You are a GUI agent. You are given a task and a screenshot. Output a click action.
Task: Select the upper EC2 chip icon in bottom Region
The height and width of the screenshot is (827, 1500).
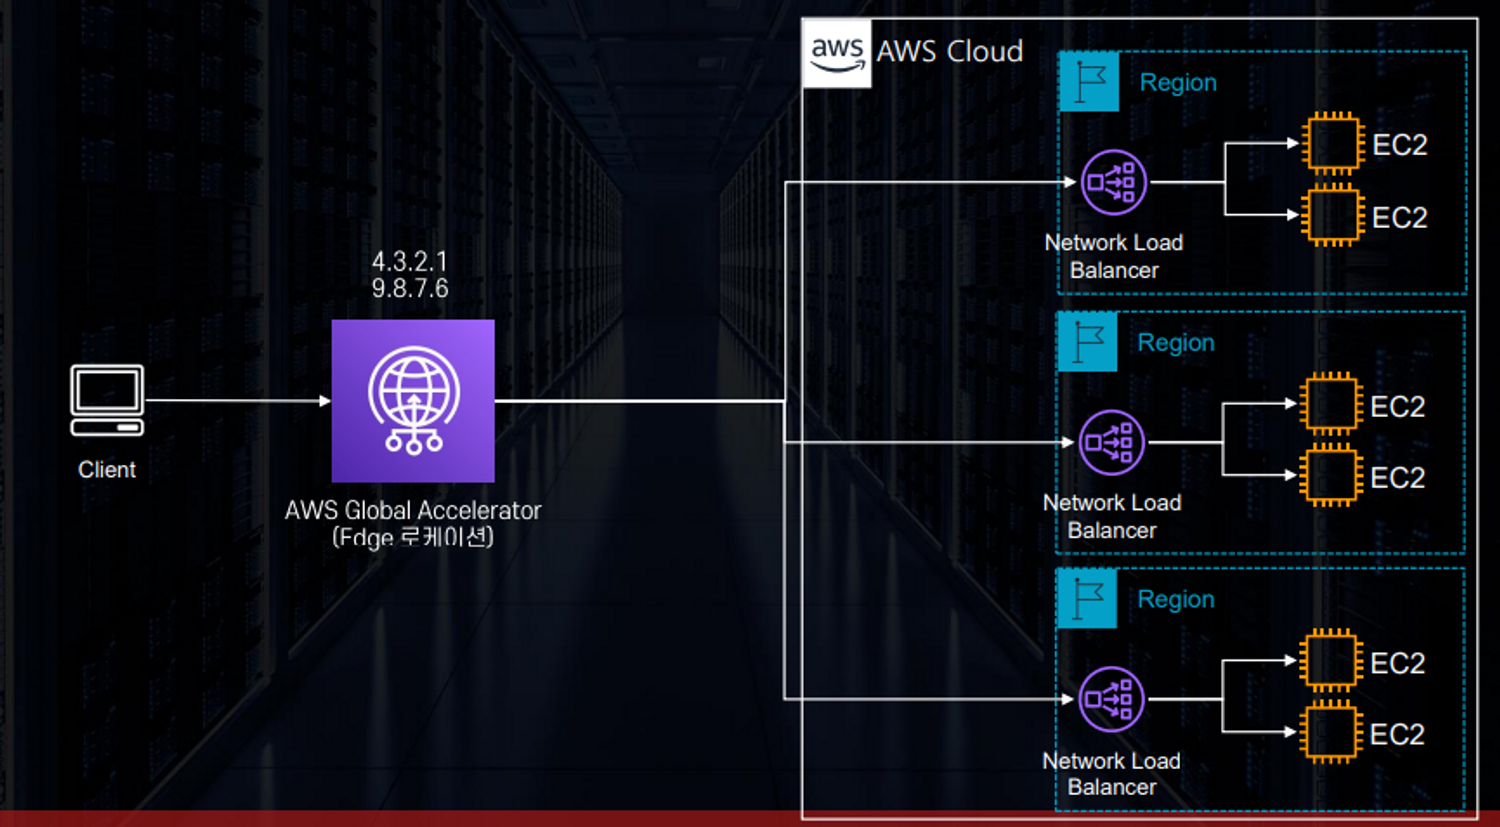[x=1330, y=661]
